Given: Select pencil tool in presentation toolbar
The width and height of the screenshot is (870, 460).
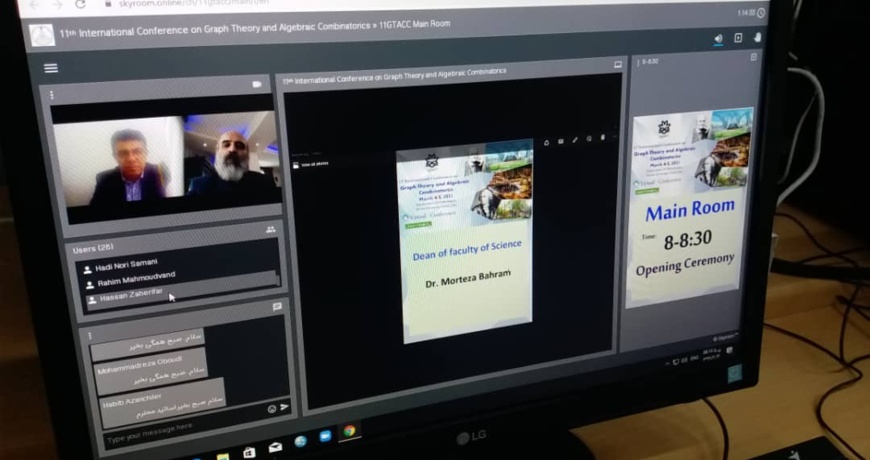Looking at the screenshot, I should [575, 140].
